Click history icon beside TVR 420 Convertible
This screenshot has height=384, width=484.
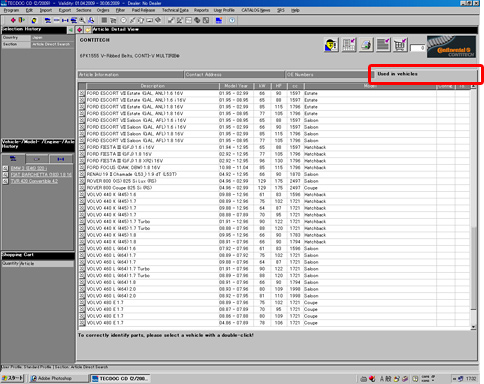[x=5, y=181]
